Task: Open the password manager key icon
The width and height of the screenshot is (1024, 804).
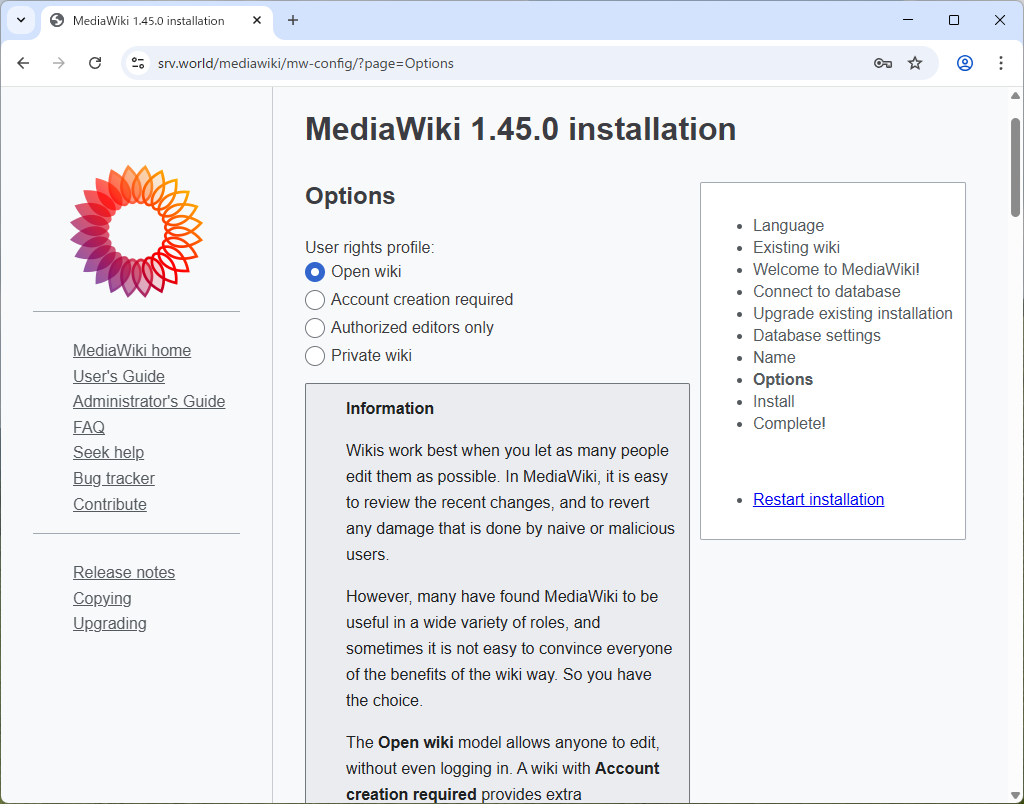Action: (882, 62)
